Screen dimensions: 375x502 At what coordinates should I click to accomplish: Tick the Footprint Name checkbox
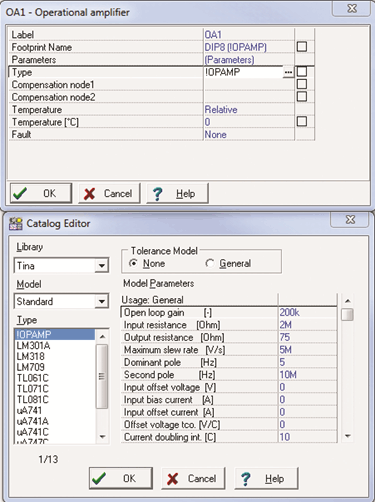(302, 47)
